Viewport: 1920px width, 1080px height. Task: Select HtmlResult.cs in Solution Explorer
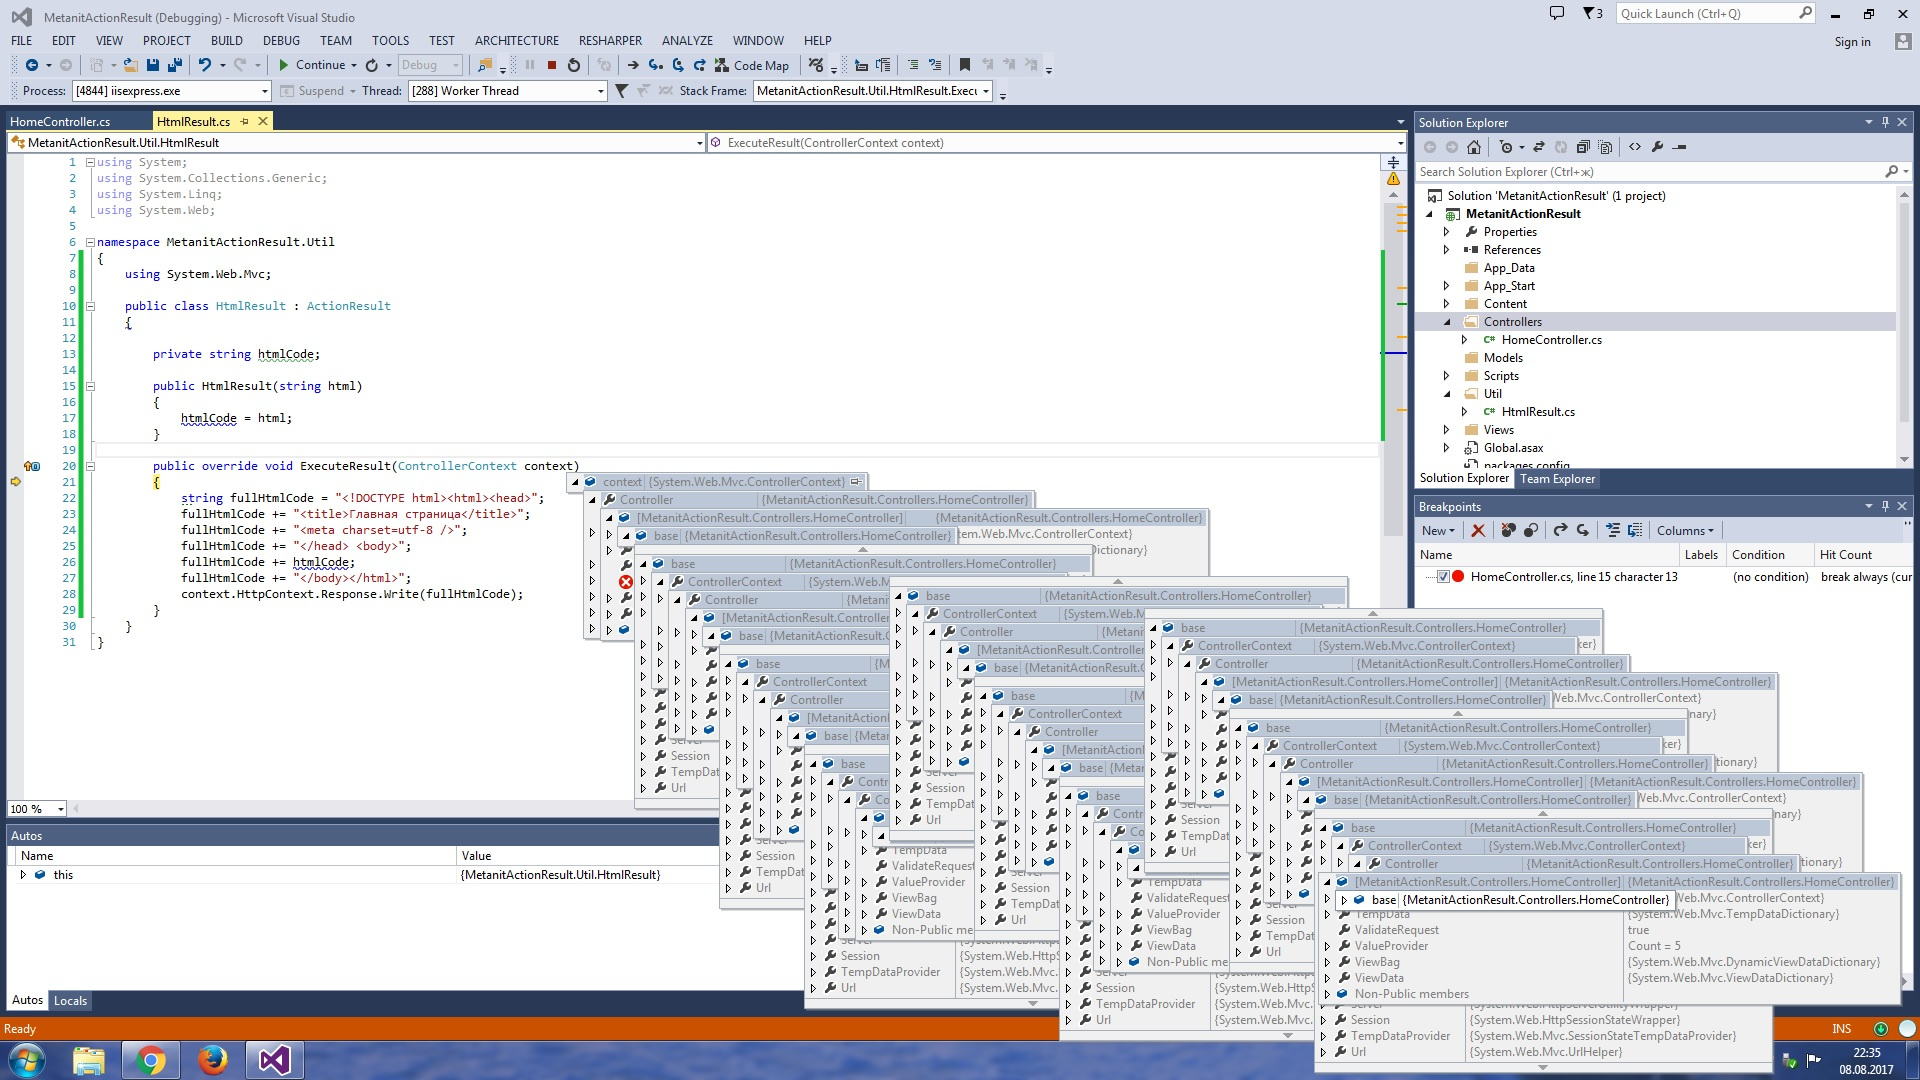1538,412
